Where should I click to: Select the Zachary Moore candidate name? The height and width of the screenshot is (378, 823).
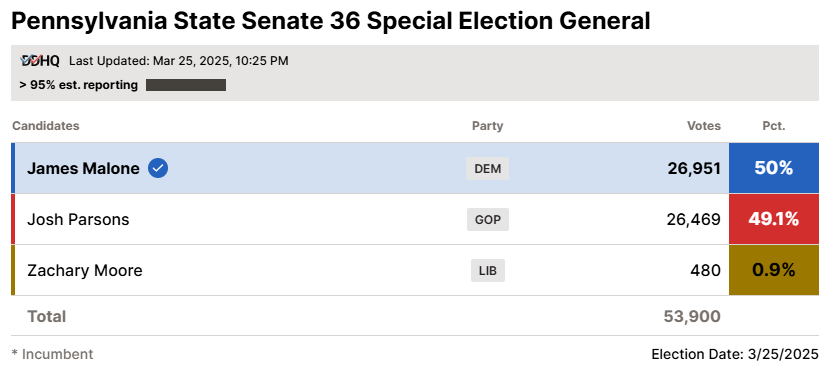[x=85, y=271]
